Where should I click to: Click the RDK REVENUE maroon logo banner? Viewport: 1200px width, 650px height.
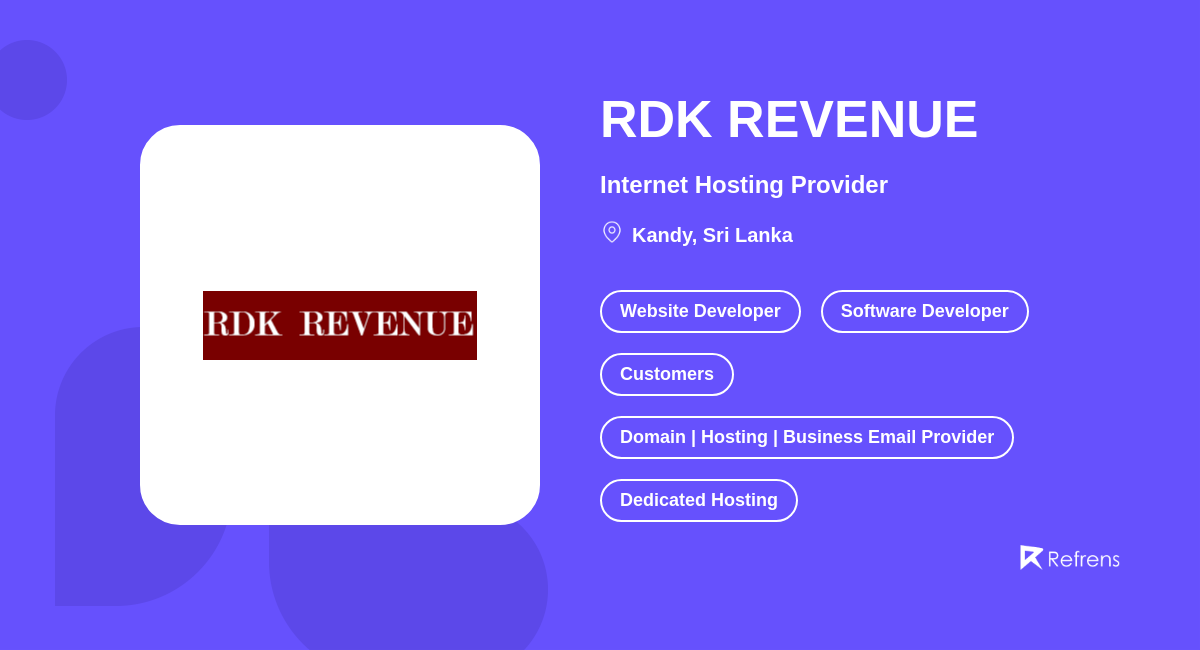pos(340,325)
